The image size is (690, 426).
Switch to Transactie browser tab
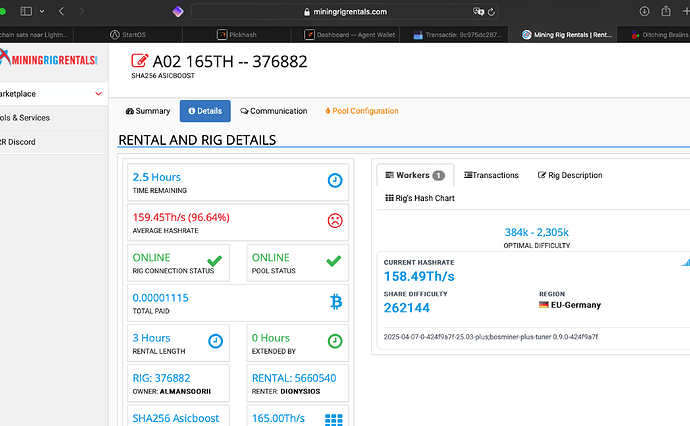click(x=454, y=34)
